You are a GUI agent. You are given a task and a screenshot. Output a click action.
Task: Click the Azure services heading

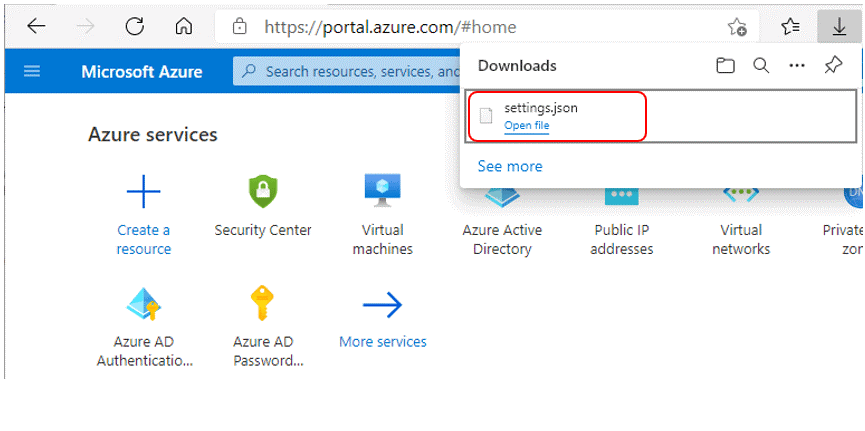click(x=152, y=134)
